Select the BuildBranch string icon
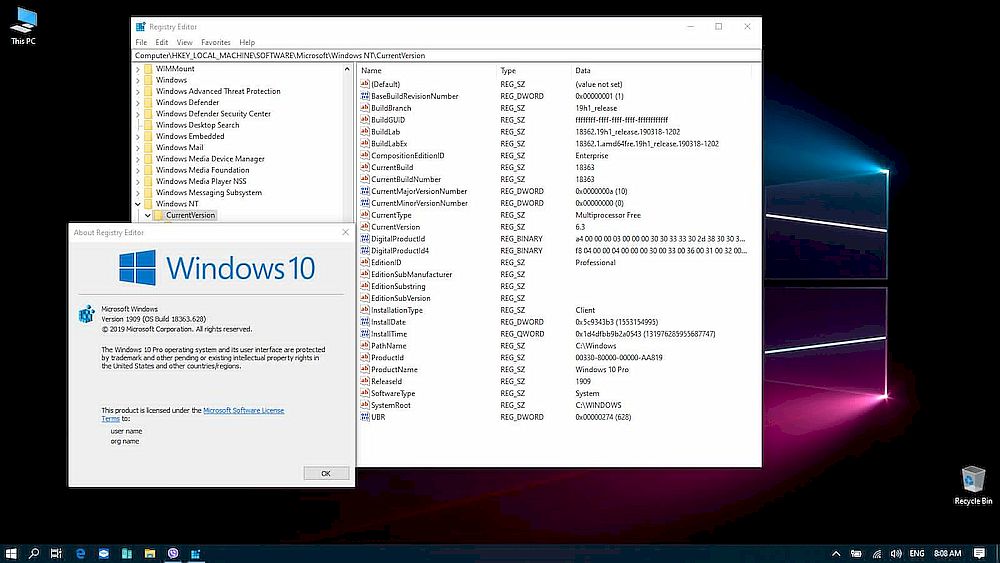 click(365, 108)
